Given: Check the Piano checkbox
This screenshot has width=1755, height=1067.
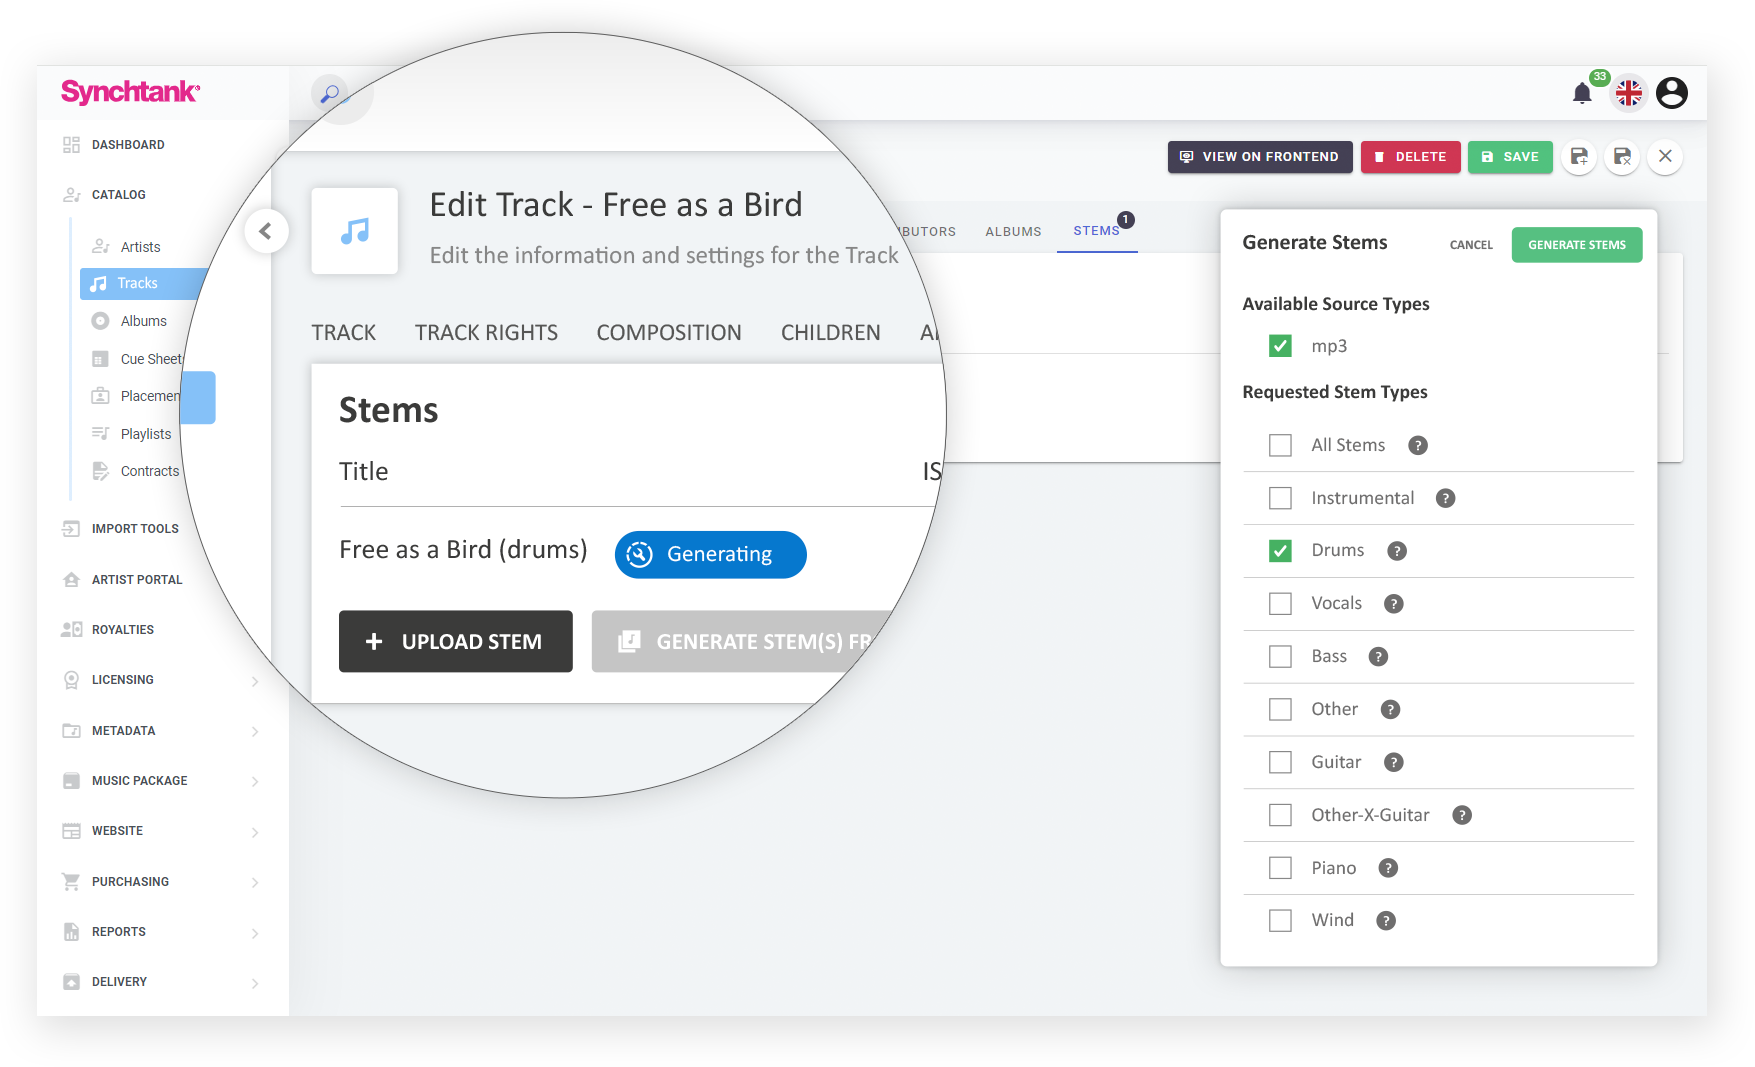Looking at the screenshot, I should pos(1280,868).
